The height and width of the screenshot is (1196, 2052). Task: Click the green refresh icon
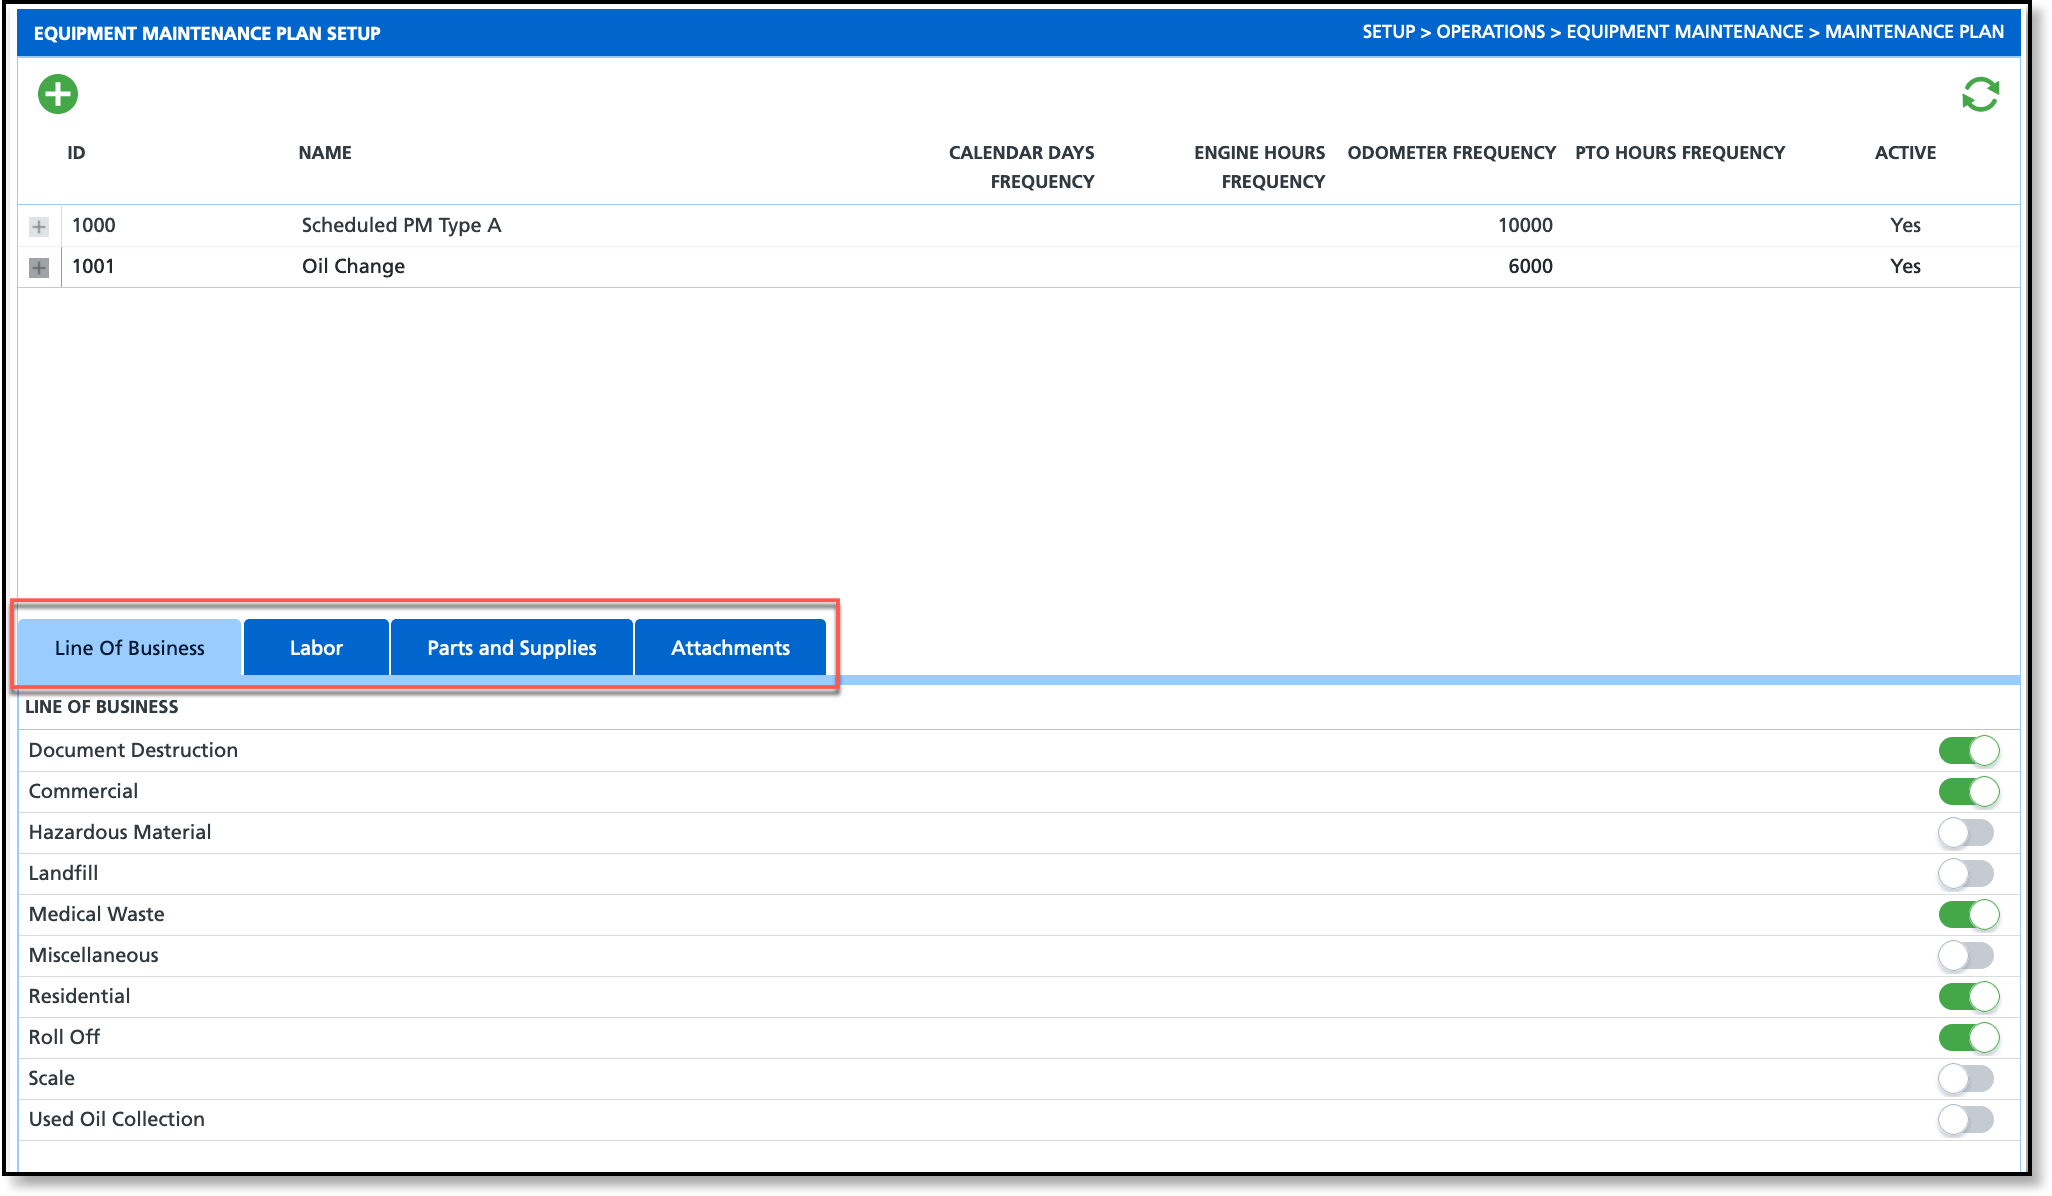1979,95
